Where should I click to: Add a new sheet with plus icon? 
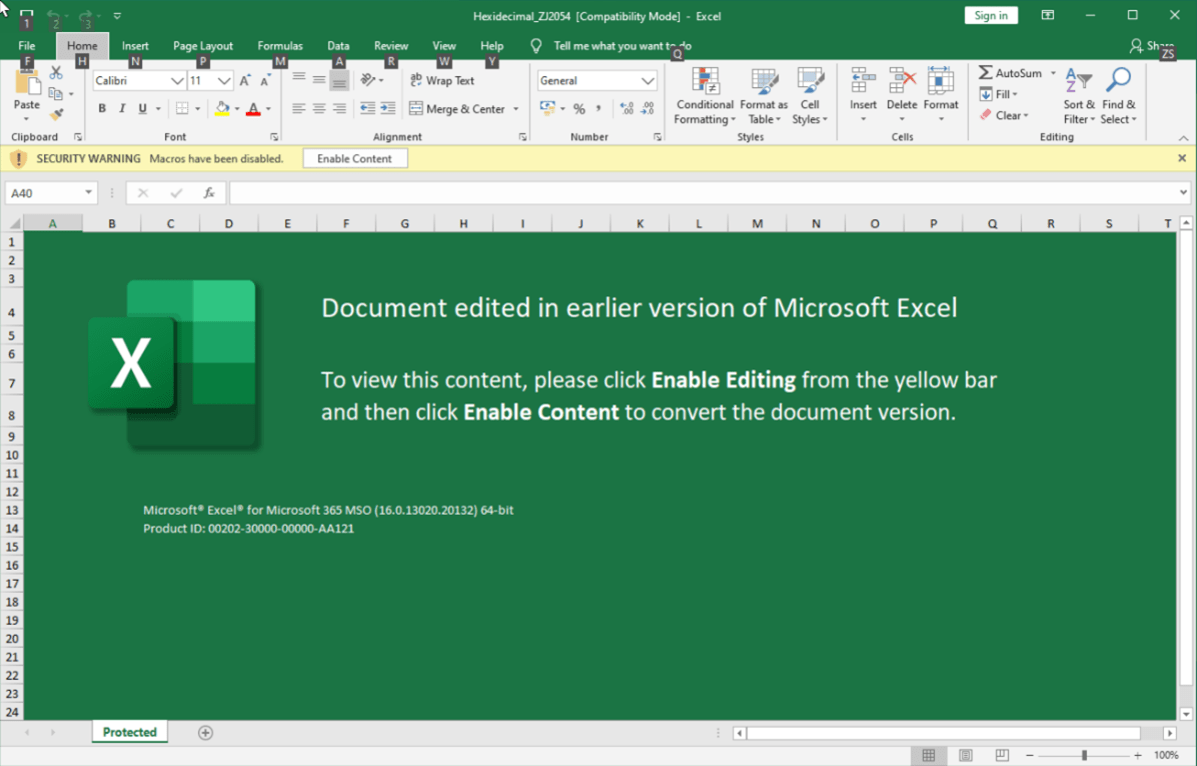(205, 732)
